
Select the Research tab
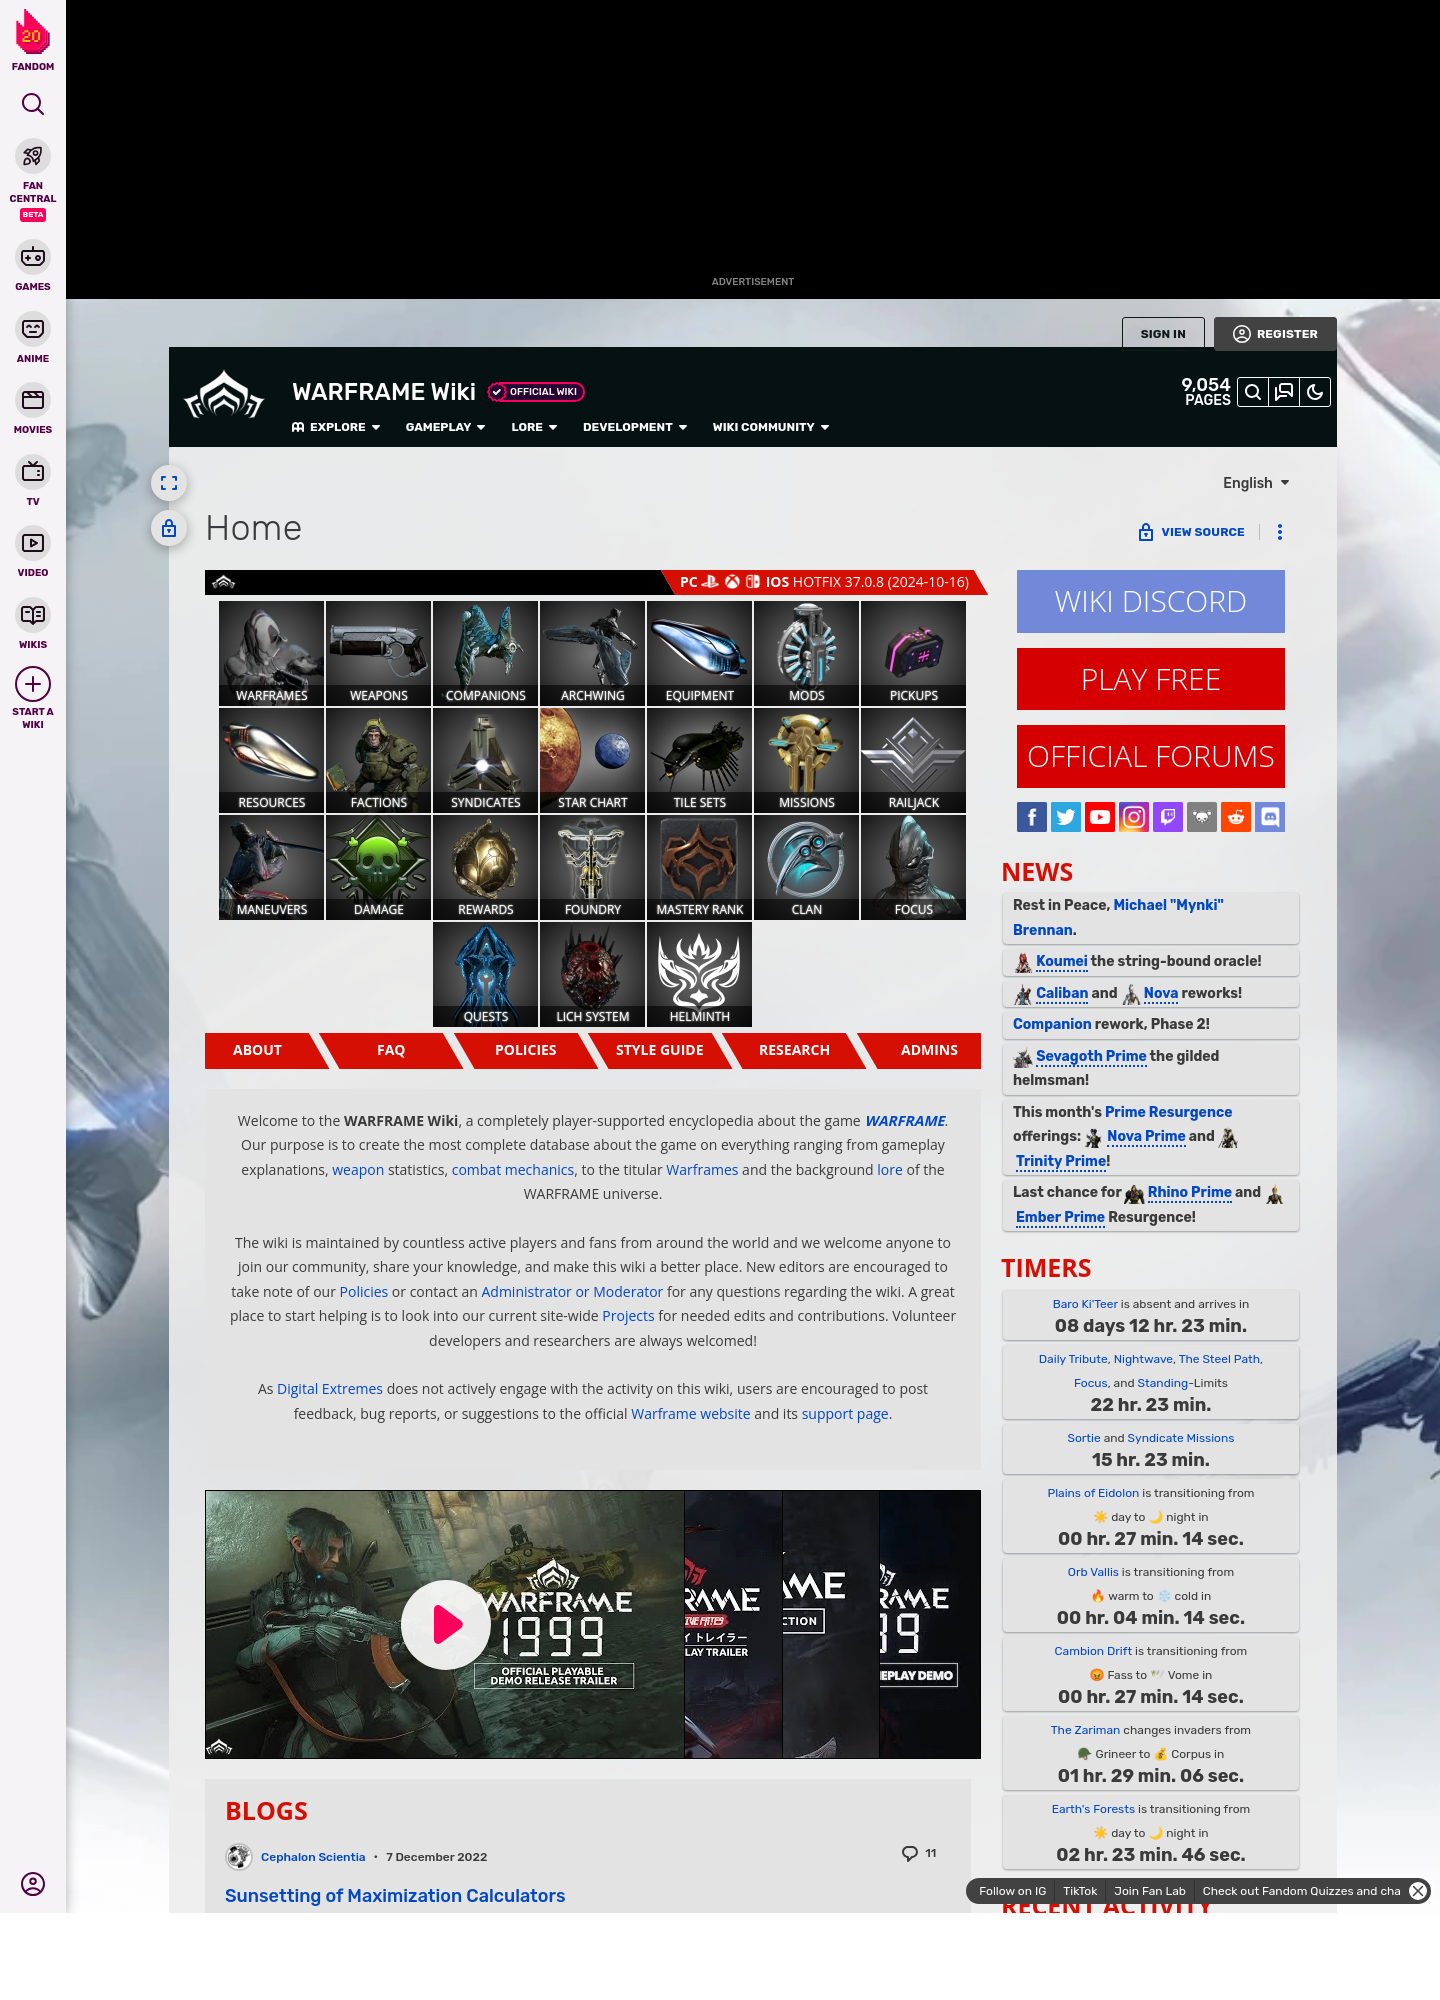pyautogui.click(x=794, y=1050)
